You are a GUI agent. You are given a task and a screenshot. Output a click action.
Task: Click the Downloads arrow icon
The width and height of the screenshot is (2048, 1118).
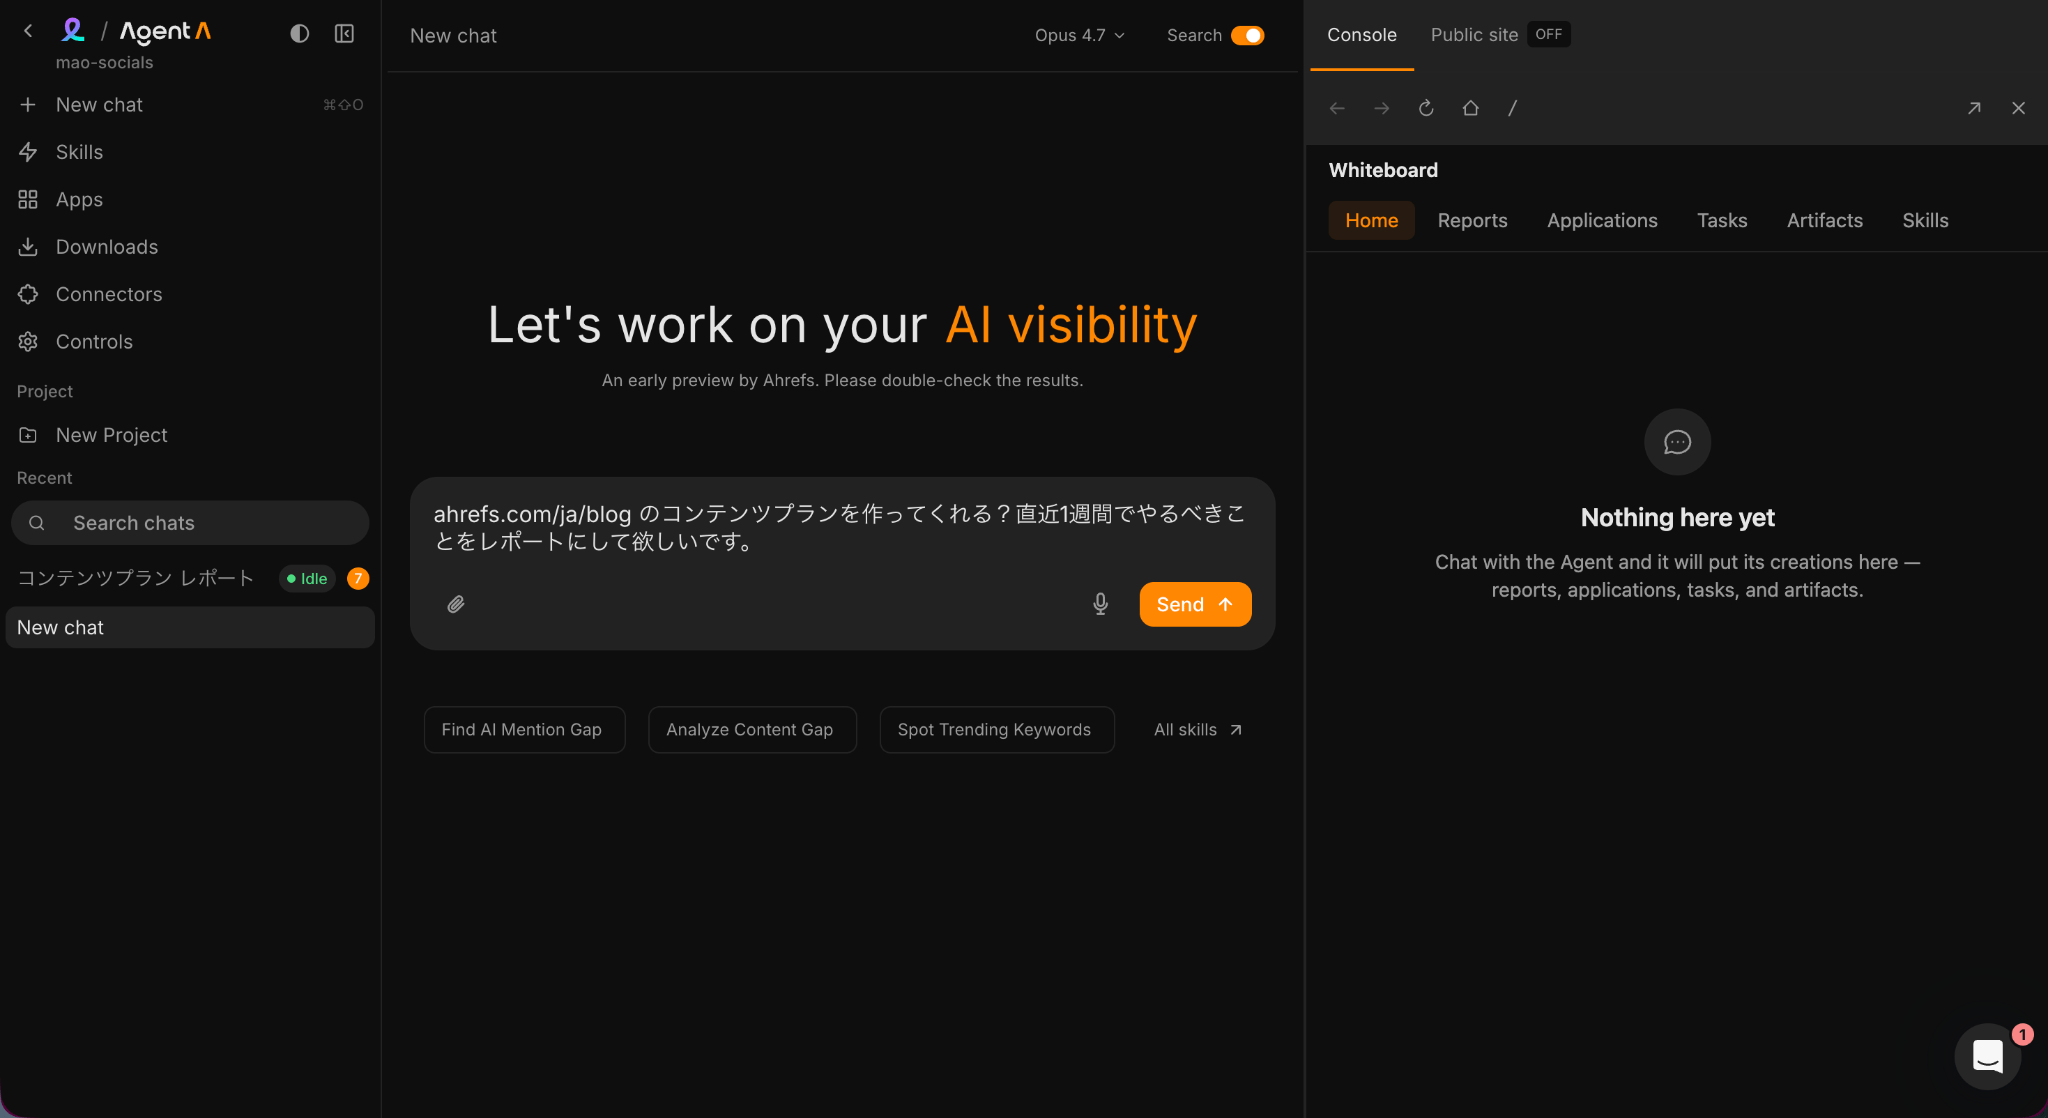point(28,247)
